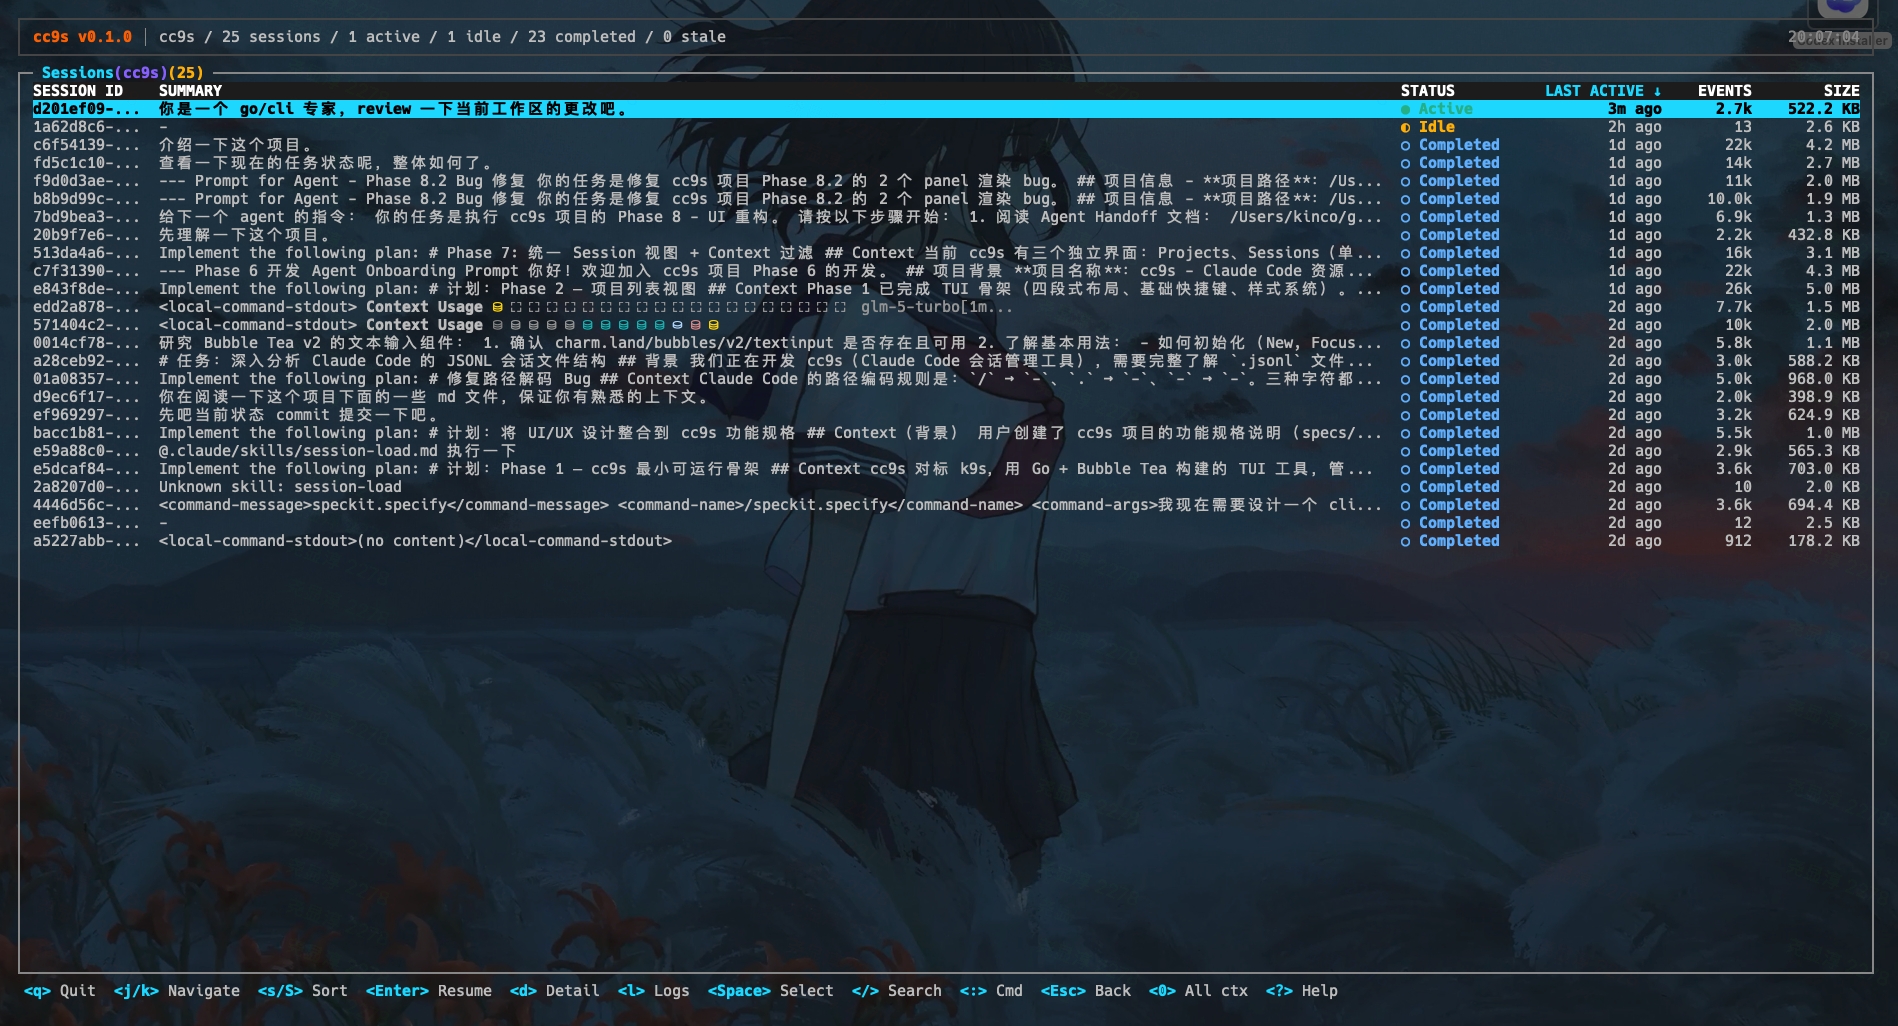Click the Enter Resume shortcut hint

[429, 991]
